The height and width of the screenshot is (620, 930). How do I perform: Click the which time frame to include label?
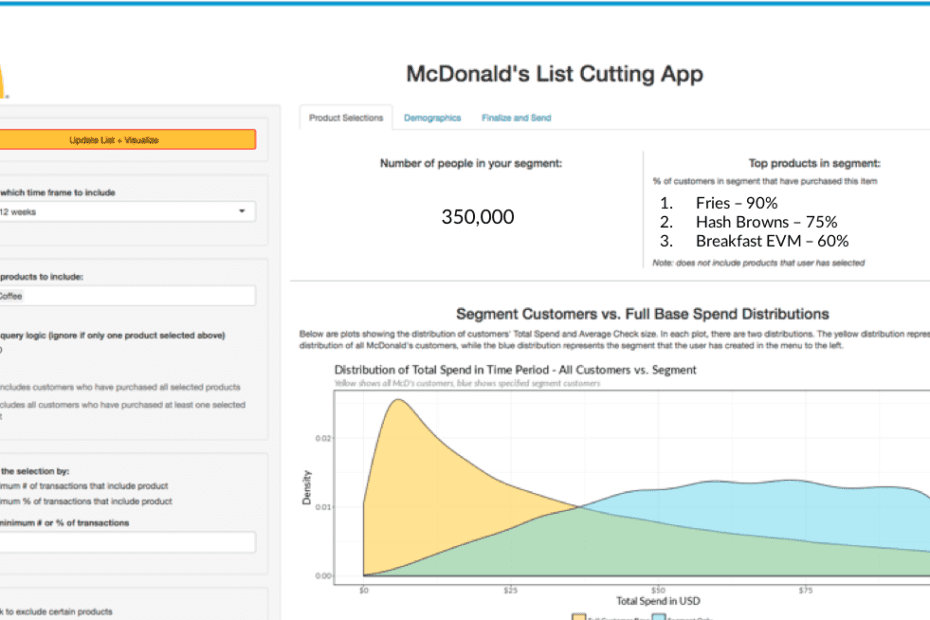click(x=58, y=192)
